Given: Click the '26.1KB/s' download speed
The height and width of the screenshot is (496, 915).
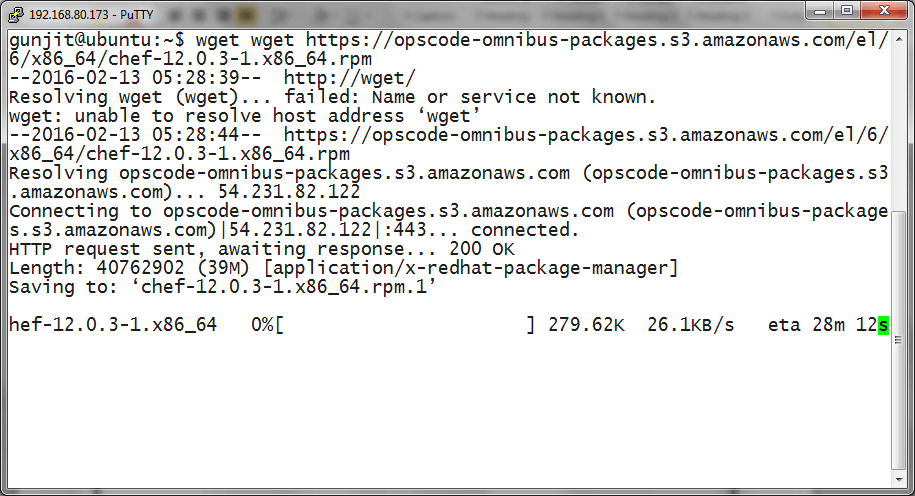Looking at the screenshot, I should point(690,325).
